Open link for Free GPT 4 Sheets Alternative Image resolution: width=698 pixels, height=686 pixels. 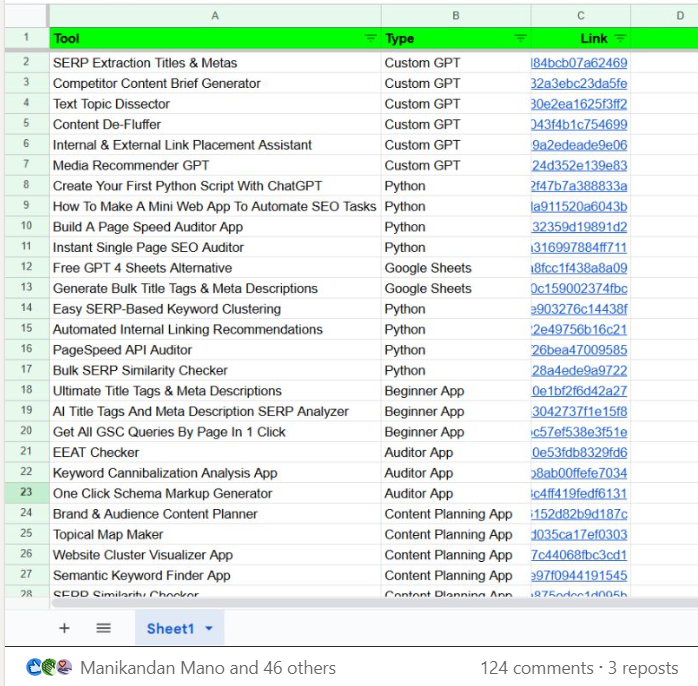pyautogui.click(x=579, y=268)
